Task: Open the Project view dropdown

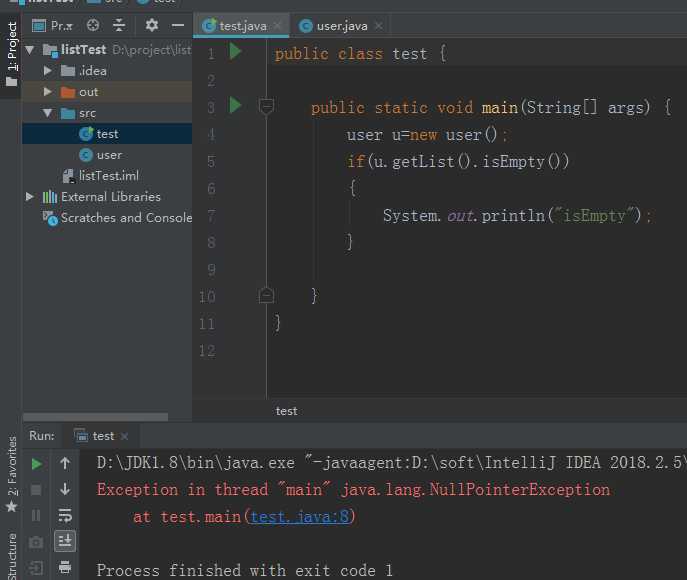Action: (52, 26)
